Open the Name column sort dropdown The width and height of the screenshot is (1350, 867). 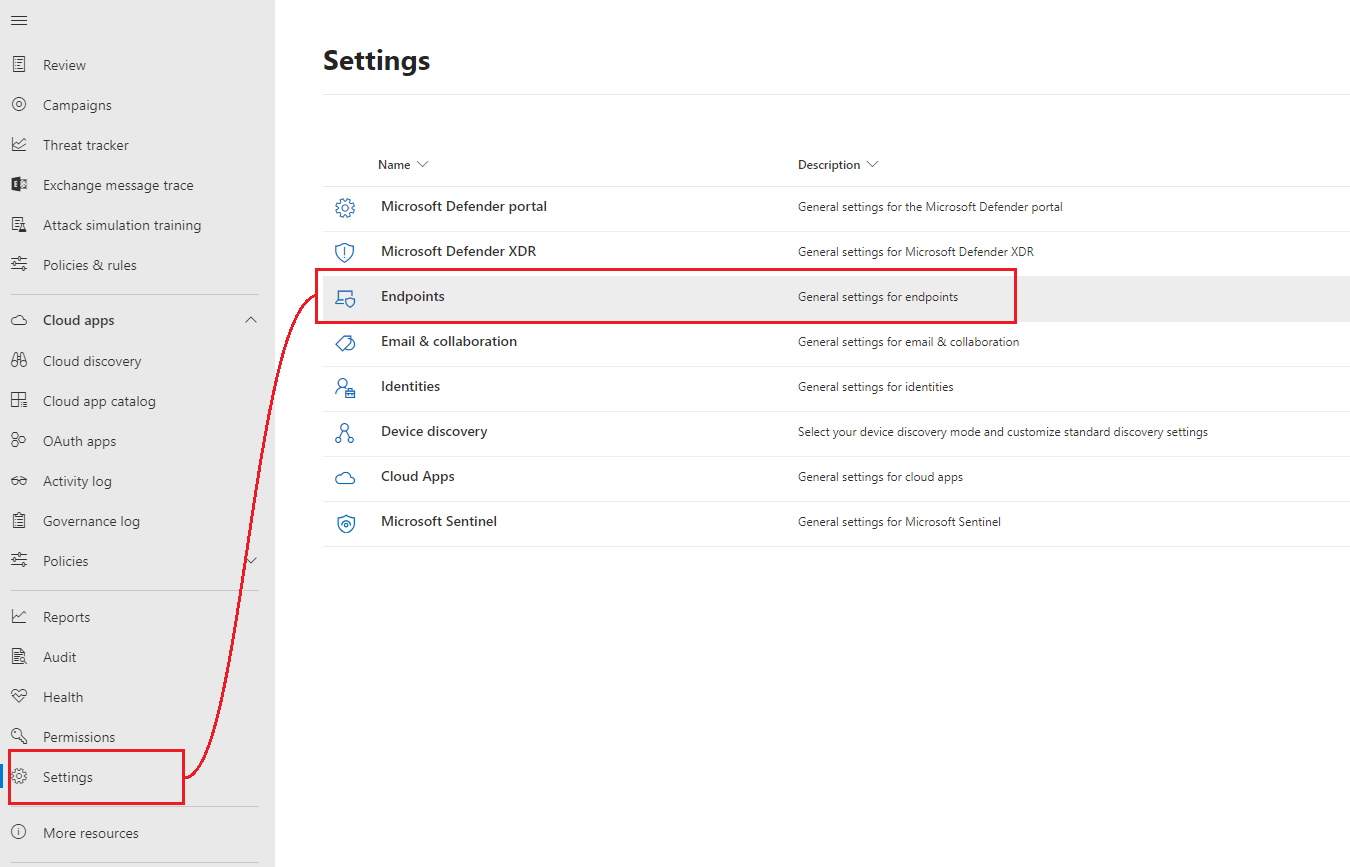click(x=422, y=164)
